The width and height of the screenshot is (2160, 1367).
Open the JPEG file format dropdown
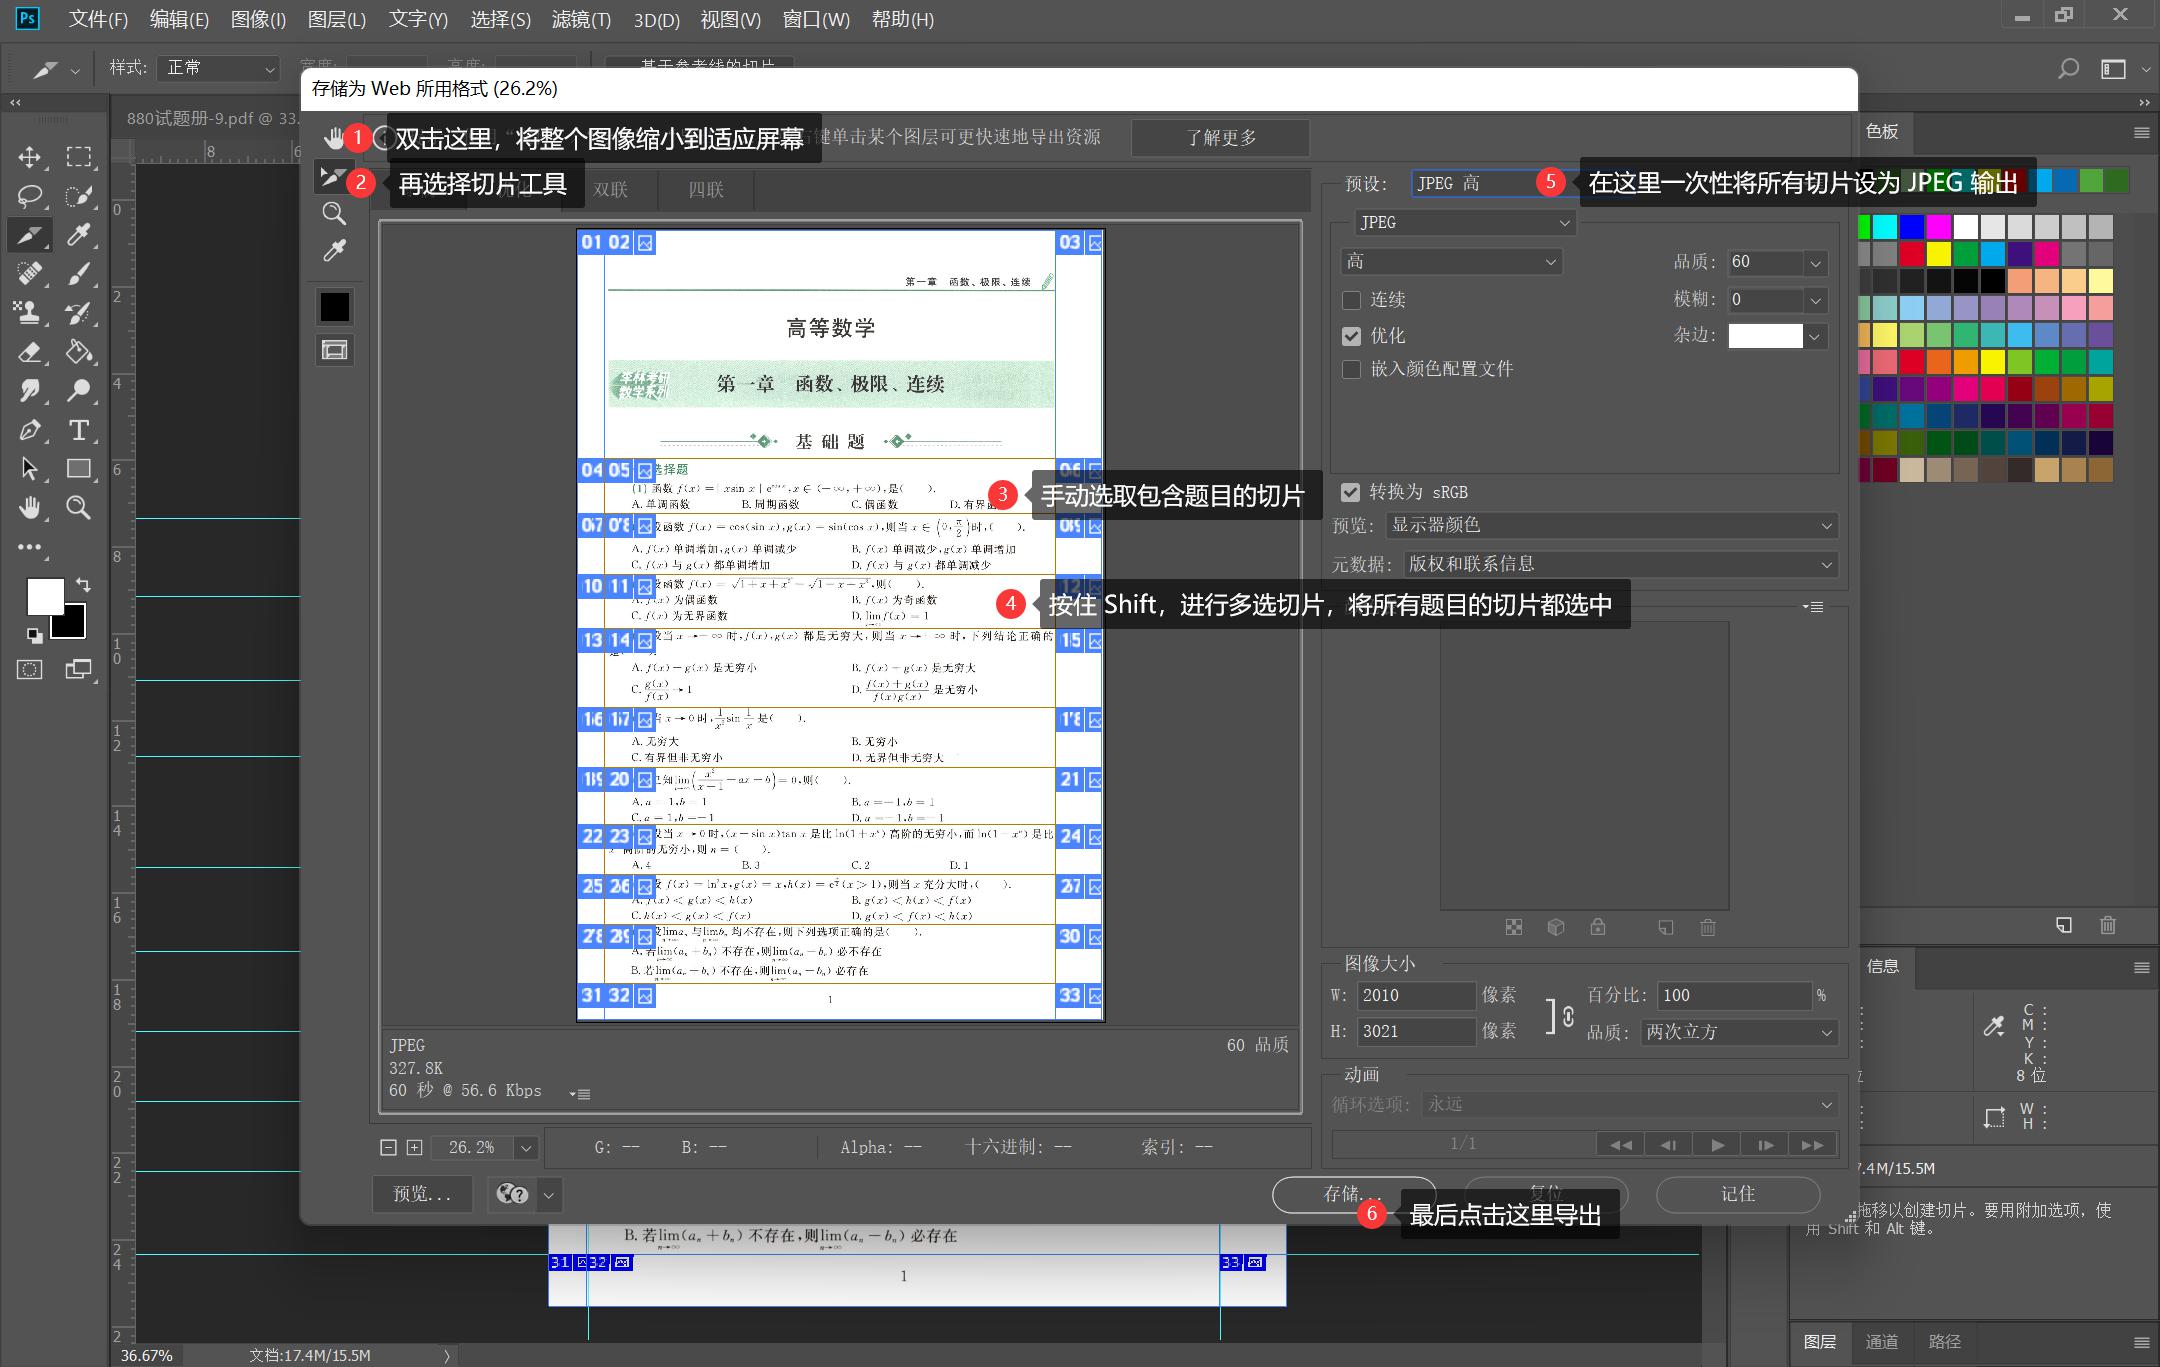(1465, 223)
